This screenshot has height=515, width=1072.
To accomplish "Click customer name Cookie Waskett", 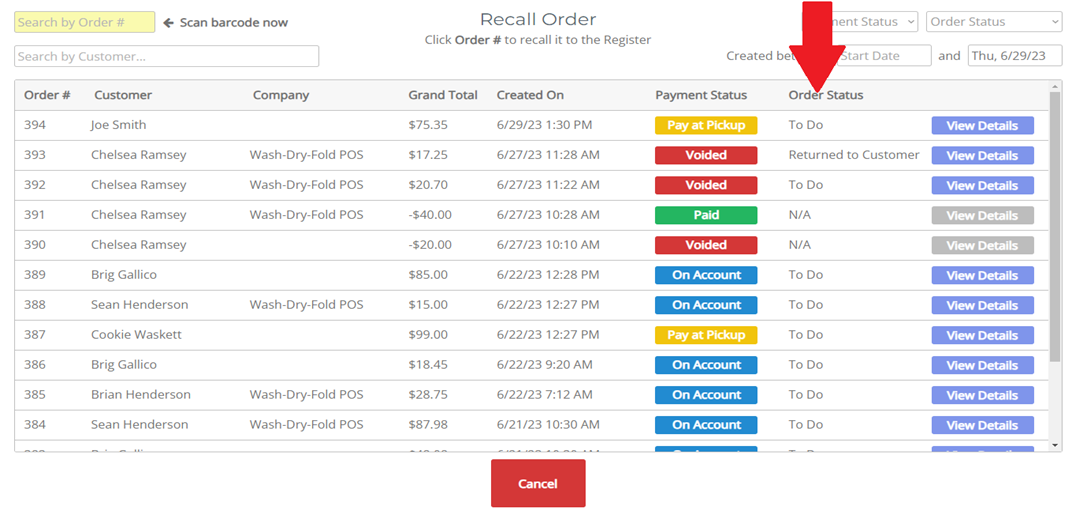I will pyautogui.click(x=136, y=334).
